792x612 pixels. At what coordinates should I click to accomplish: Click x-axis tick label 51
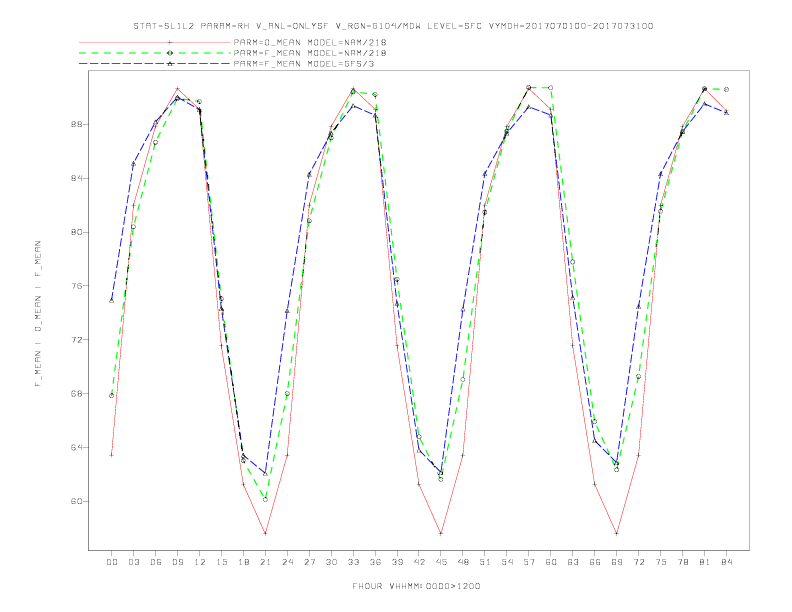485,562
